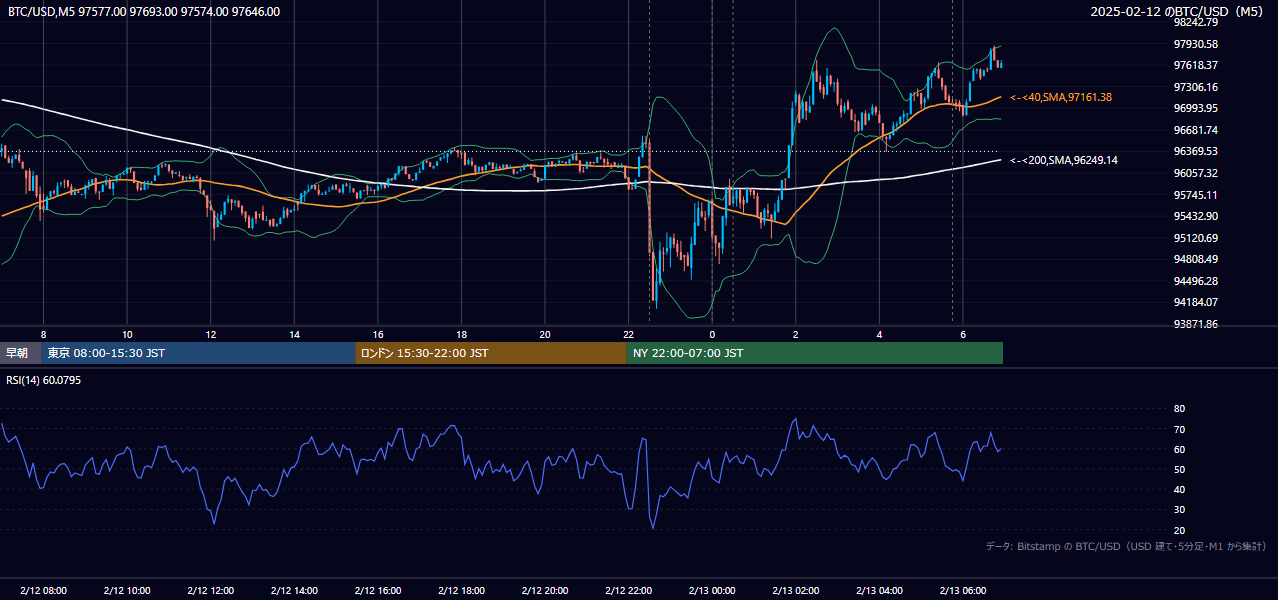
Task: Click the 40 SMA label 97161.38
Action: click(x=1061, y=97)
